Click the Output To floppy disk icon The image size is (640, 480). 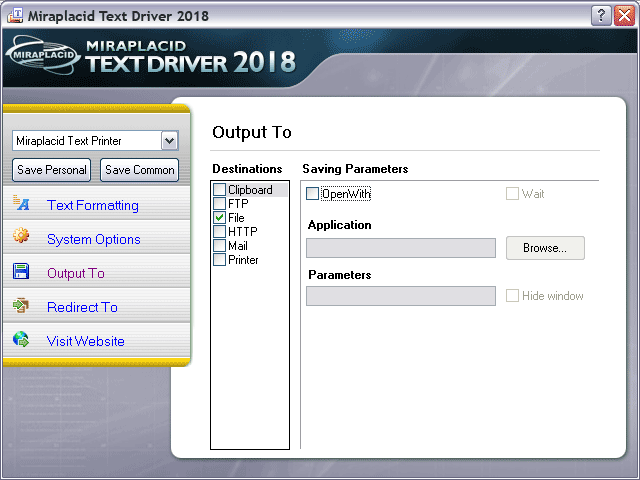[21, 271]
